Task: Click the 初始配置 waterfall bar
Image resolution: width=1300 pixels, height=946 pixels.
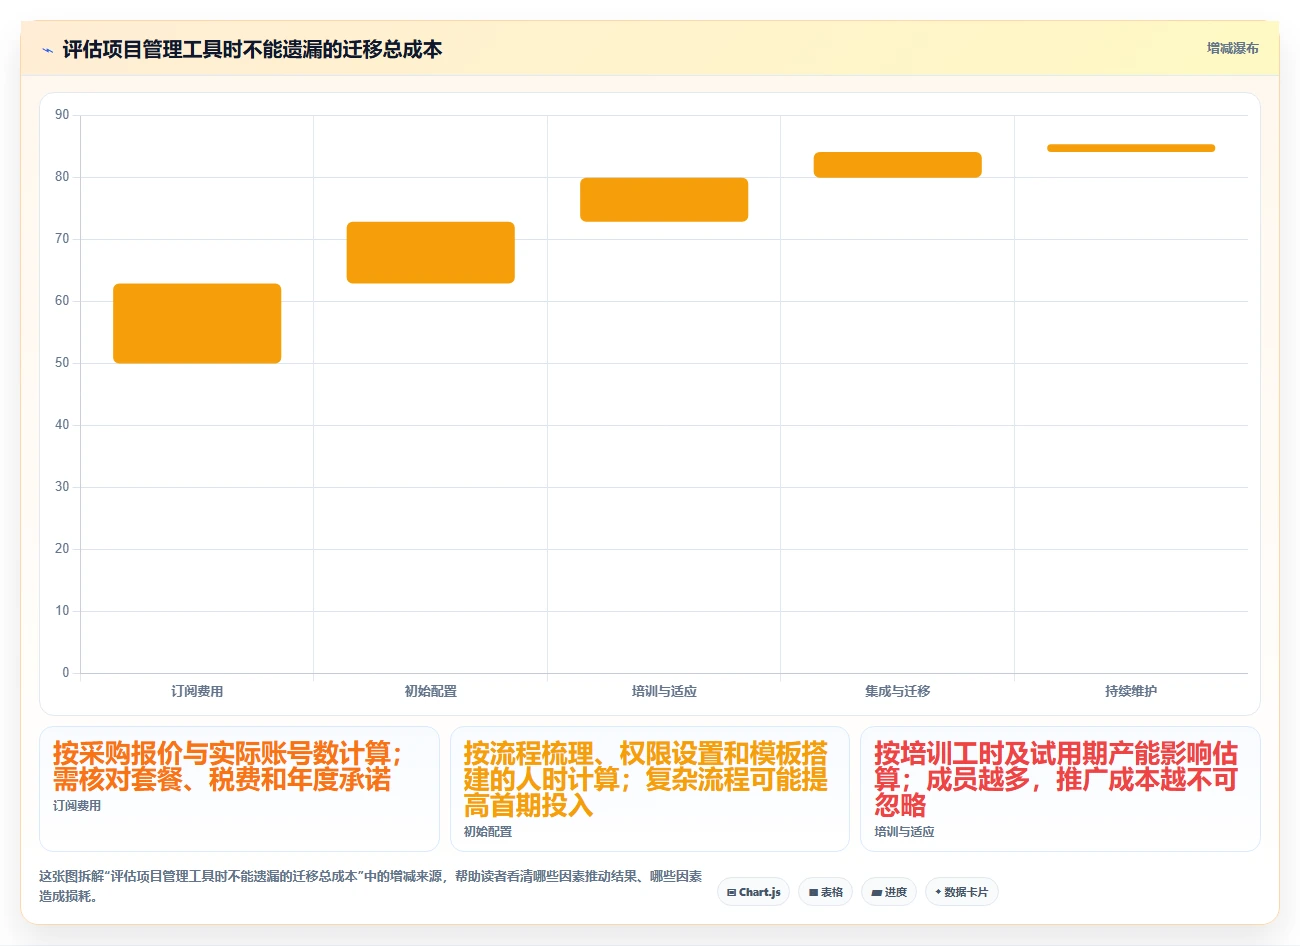Action: (431, 252)
